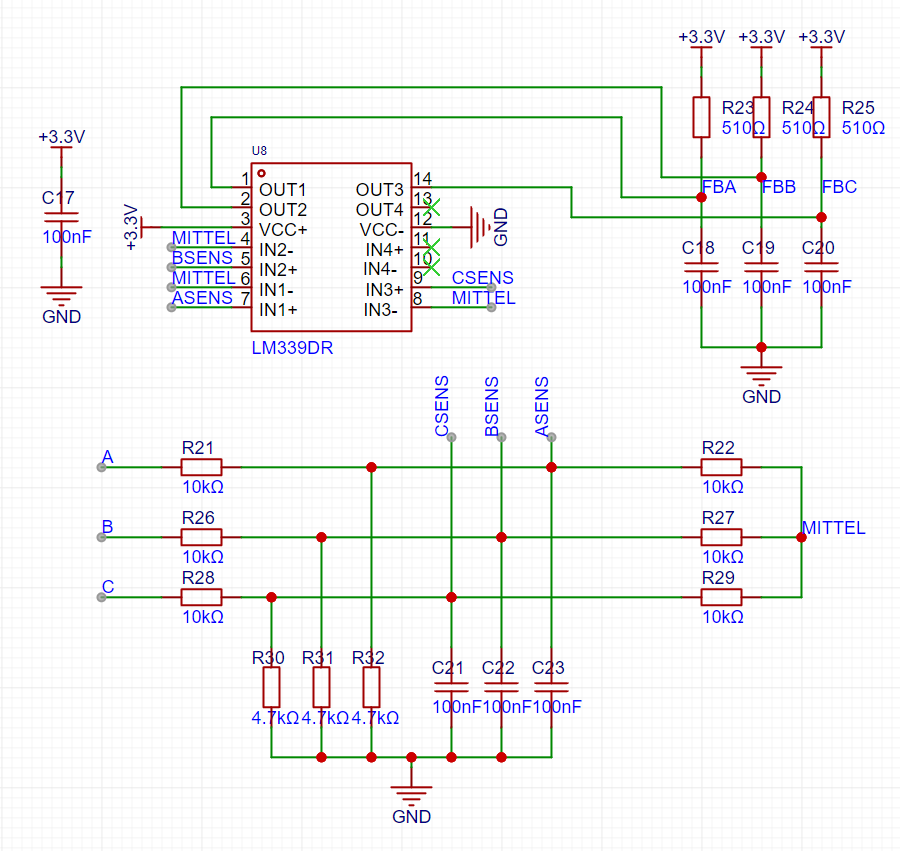Select the CSENS net label at pin 9
The height and width of the screenshot is (851, 900).
pos(482,278)
